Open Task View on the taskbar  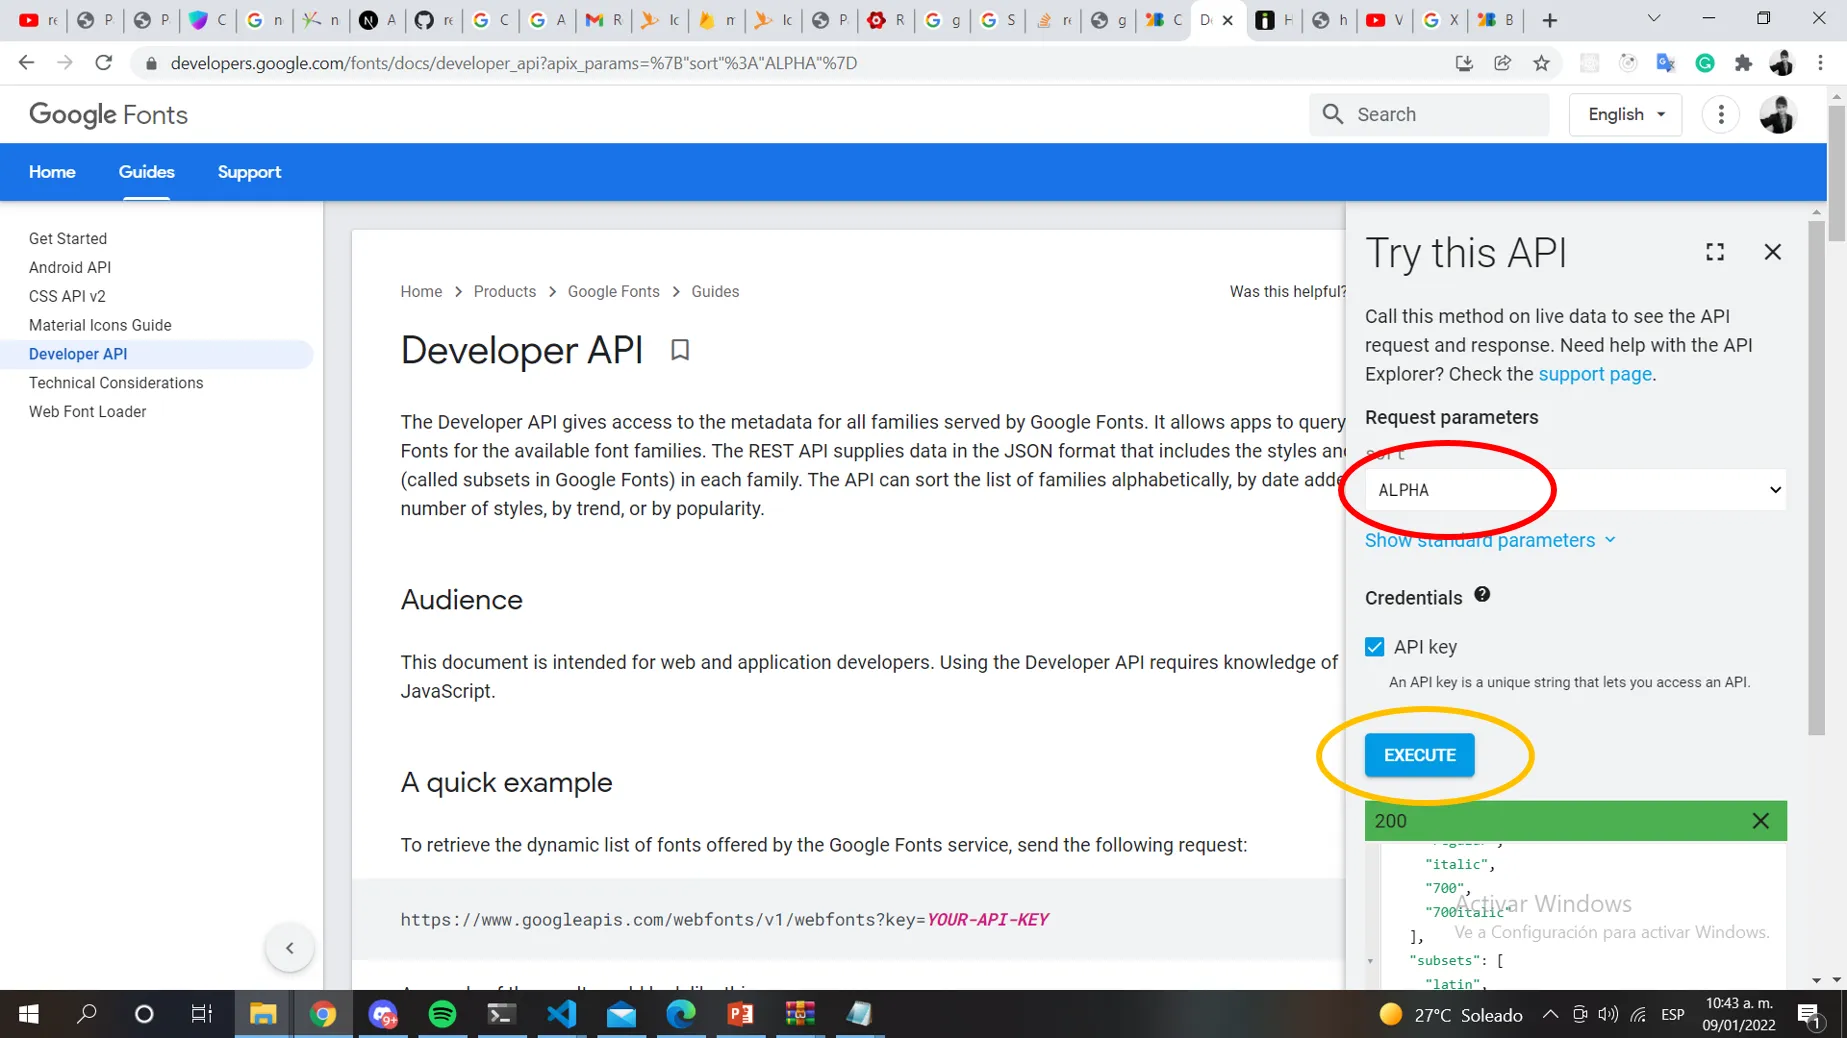201,1014
